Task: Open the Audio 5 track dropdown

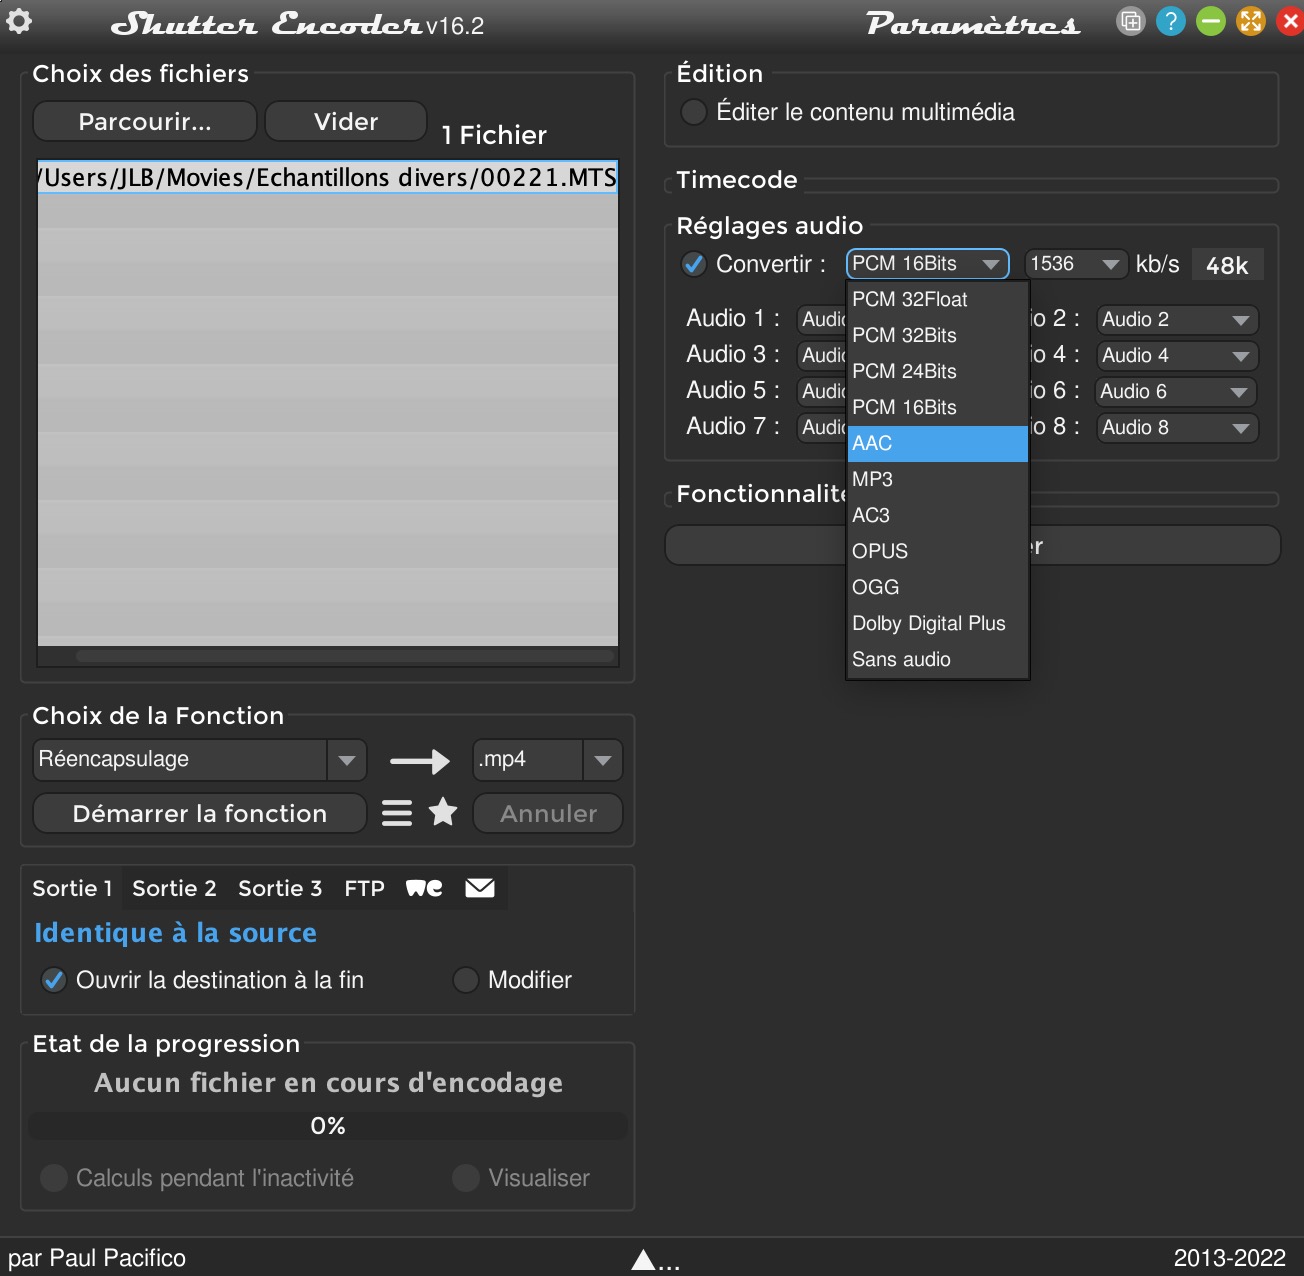Action: [822, 392]
